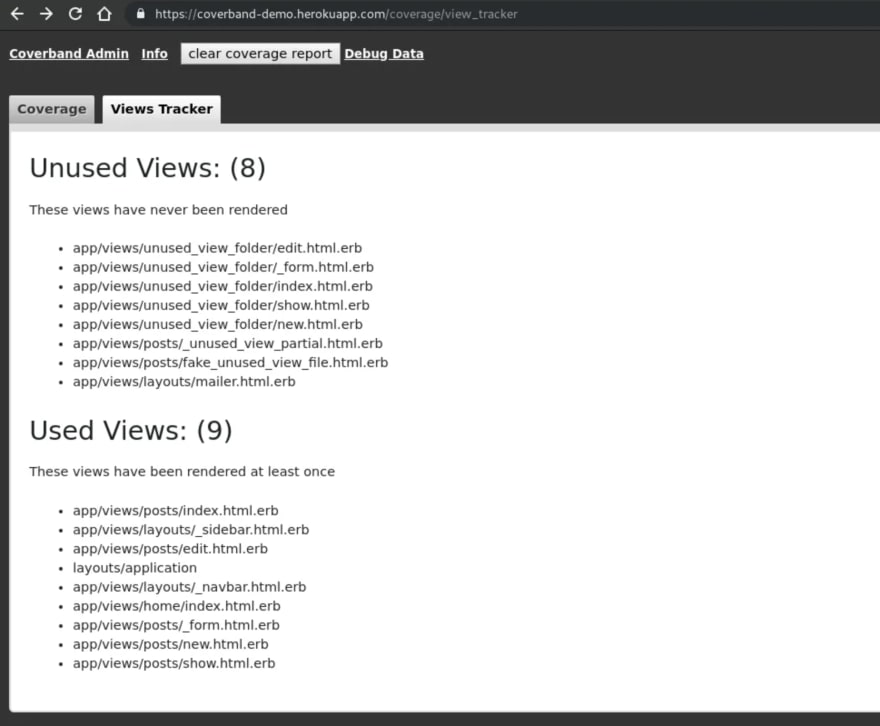Image resolution: width=880 pixels, height=726 pixels.
Task: Click the clear coverage report button
Action: coord(260,54)
